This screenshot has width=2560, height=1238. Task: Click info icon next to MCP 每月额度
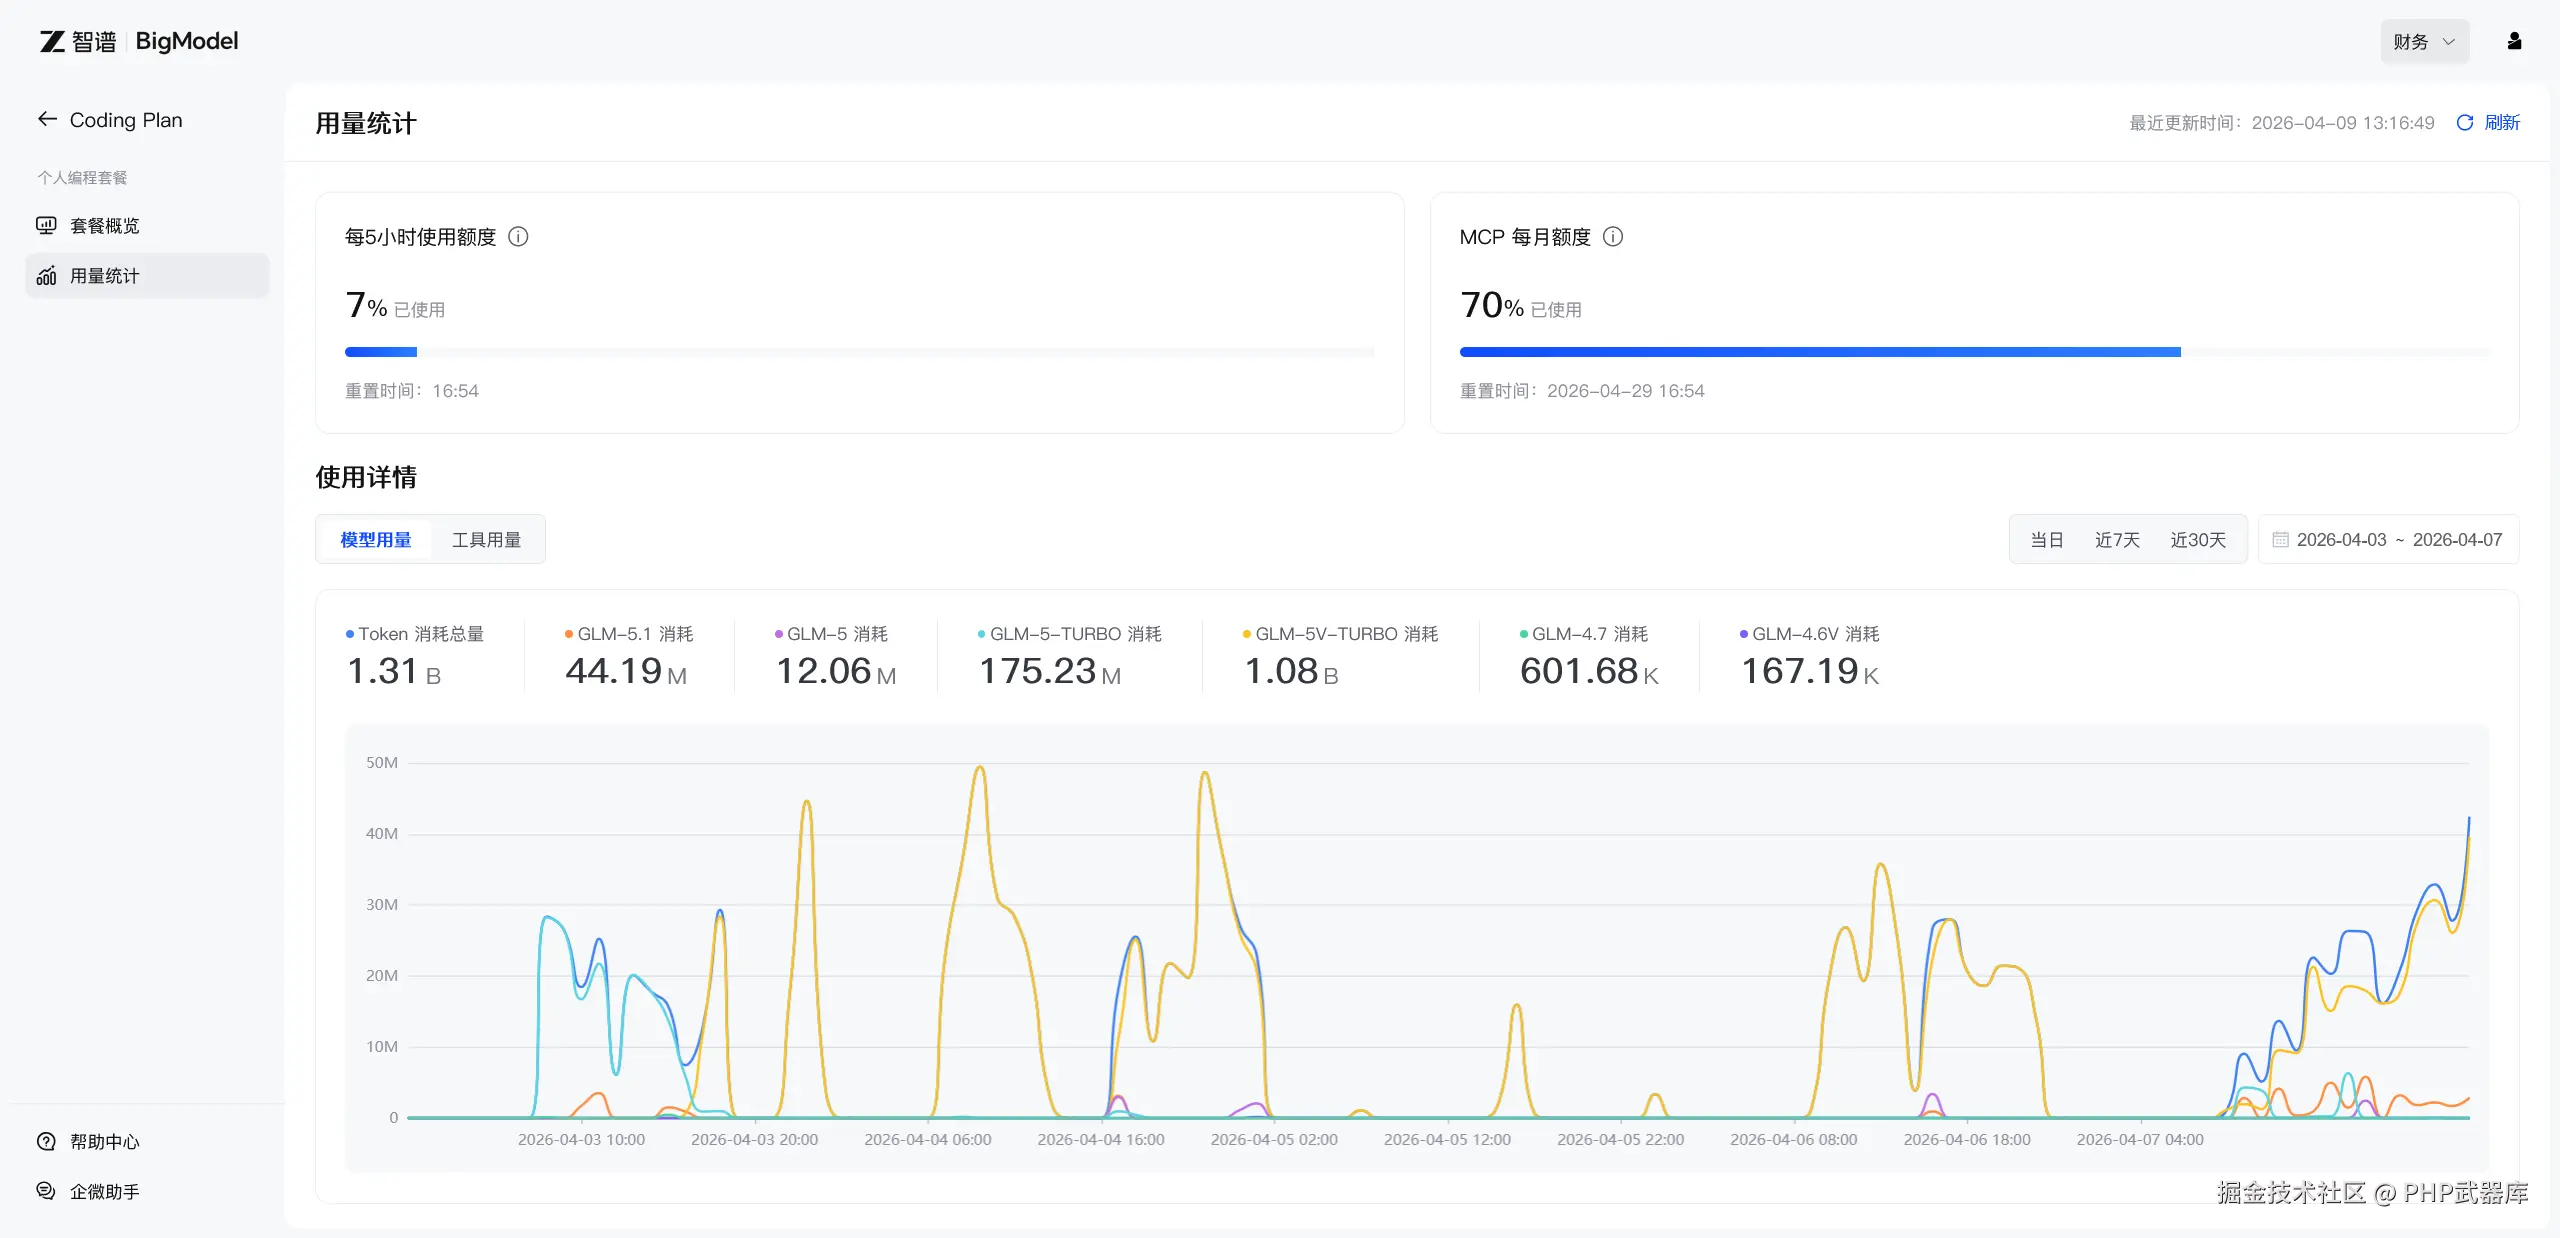[x=1613, y=237]
